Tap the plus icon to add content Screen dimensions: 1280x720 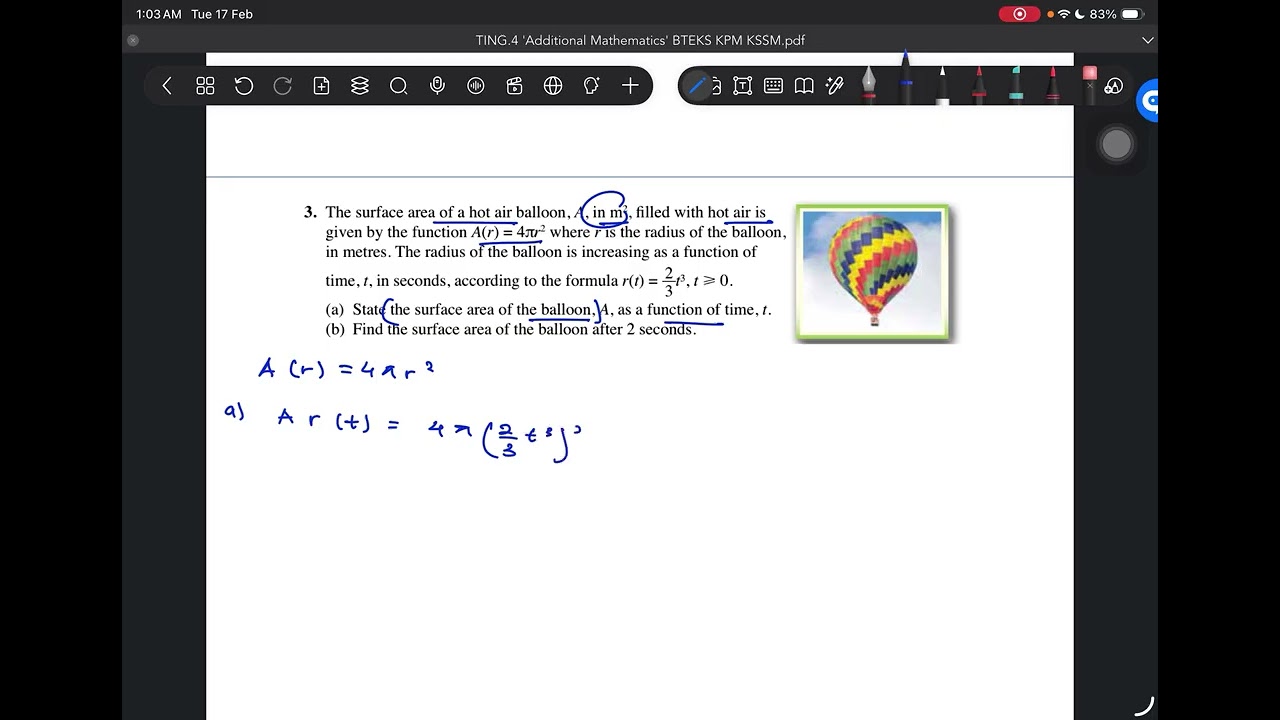630,86
